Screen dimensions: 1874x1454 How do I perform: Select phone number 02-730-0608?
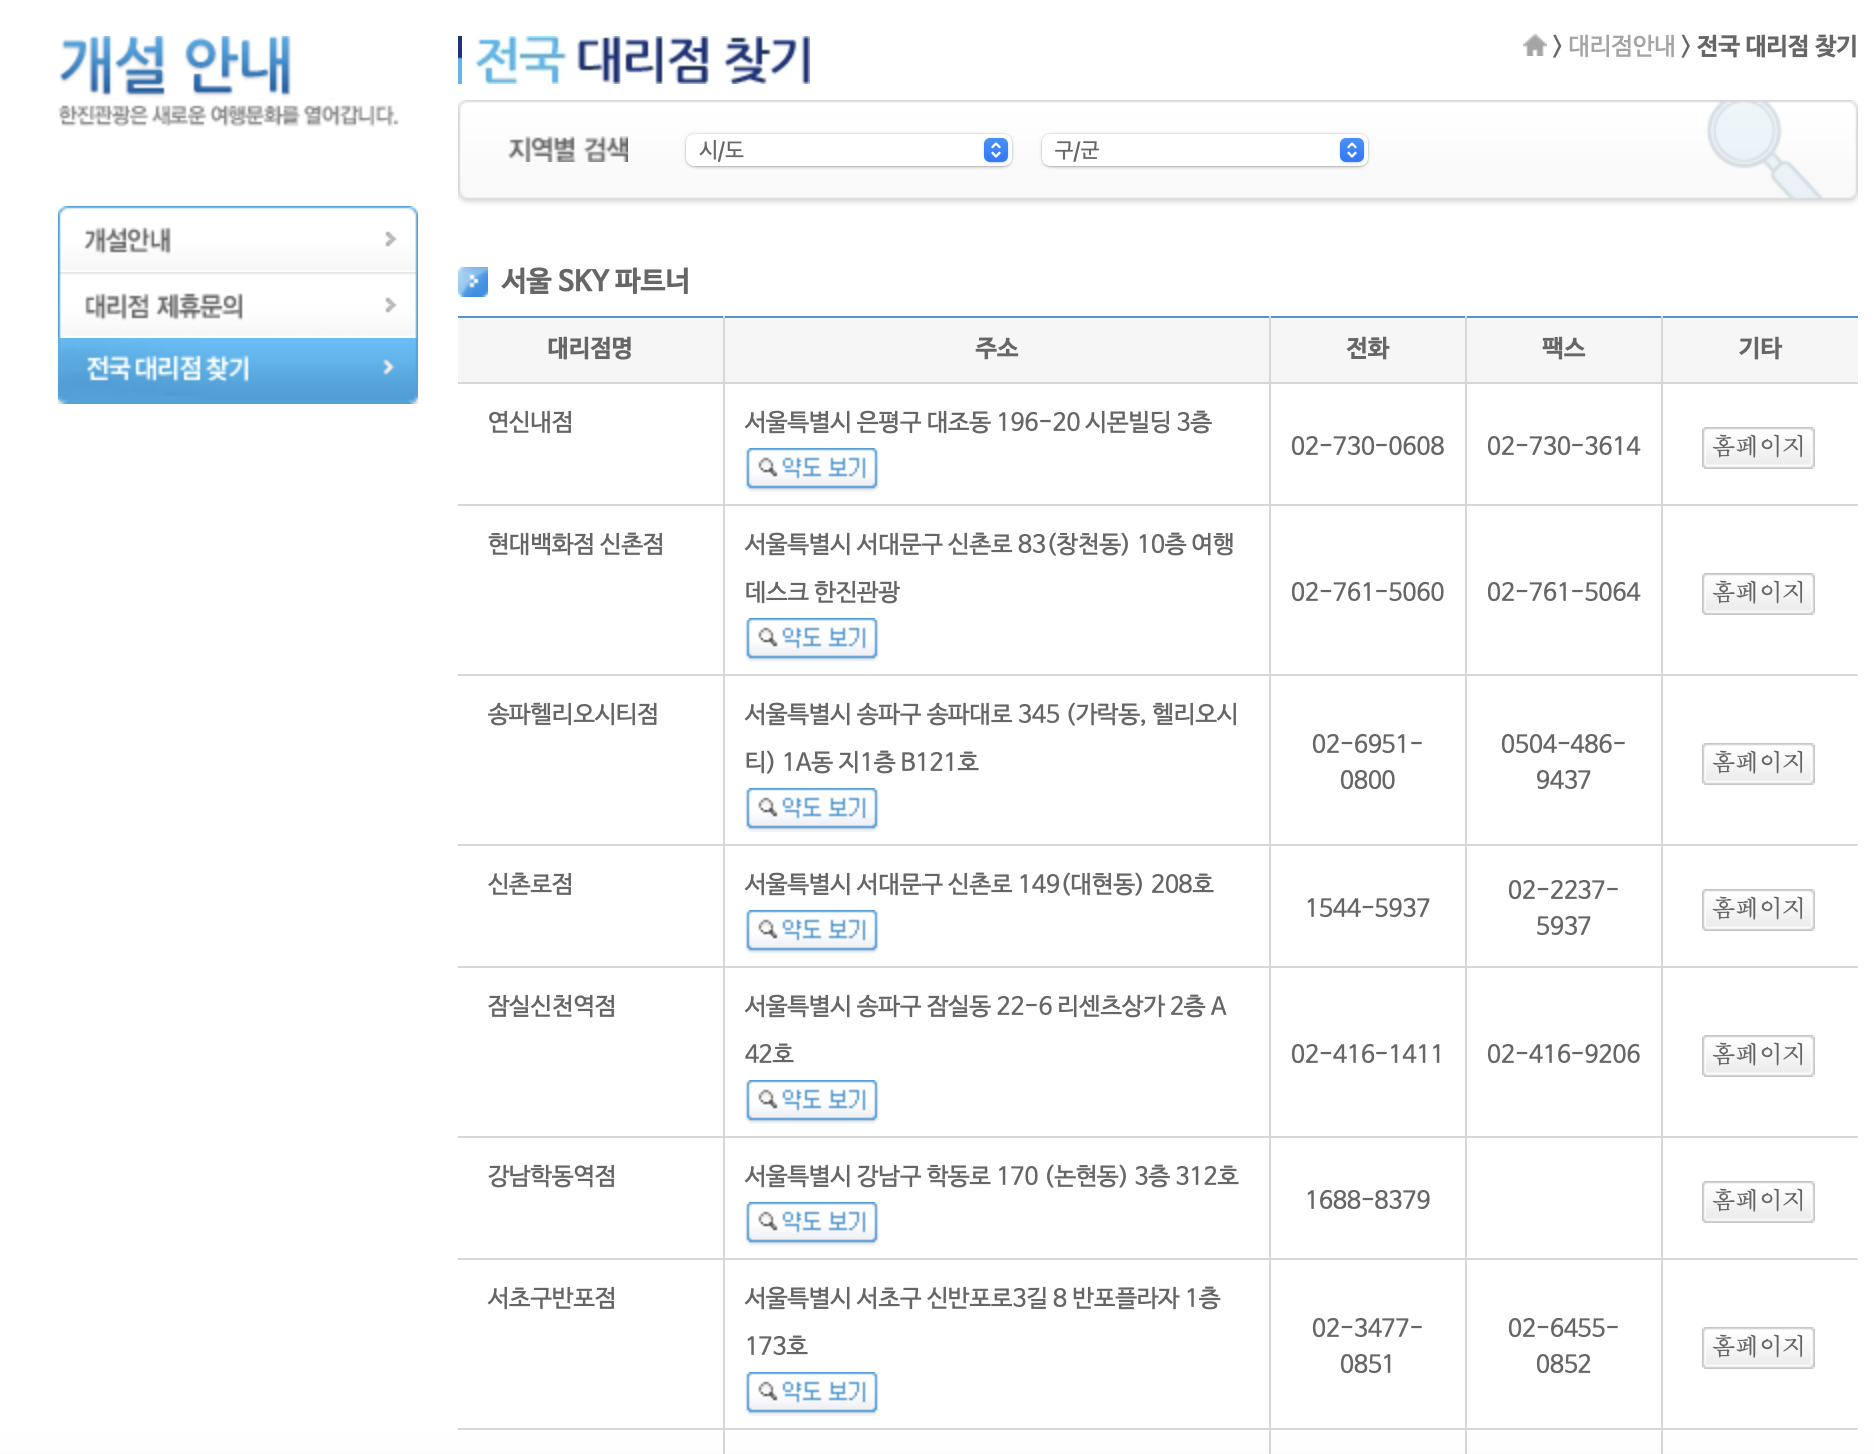(x=1367, y=446)
